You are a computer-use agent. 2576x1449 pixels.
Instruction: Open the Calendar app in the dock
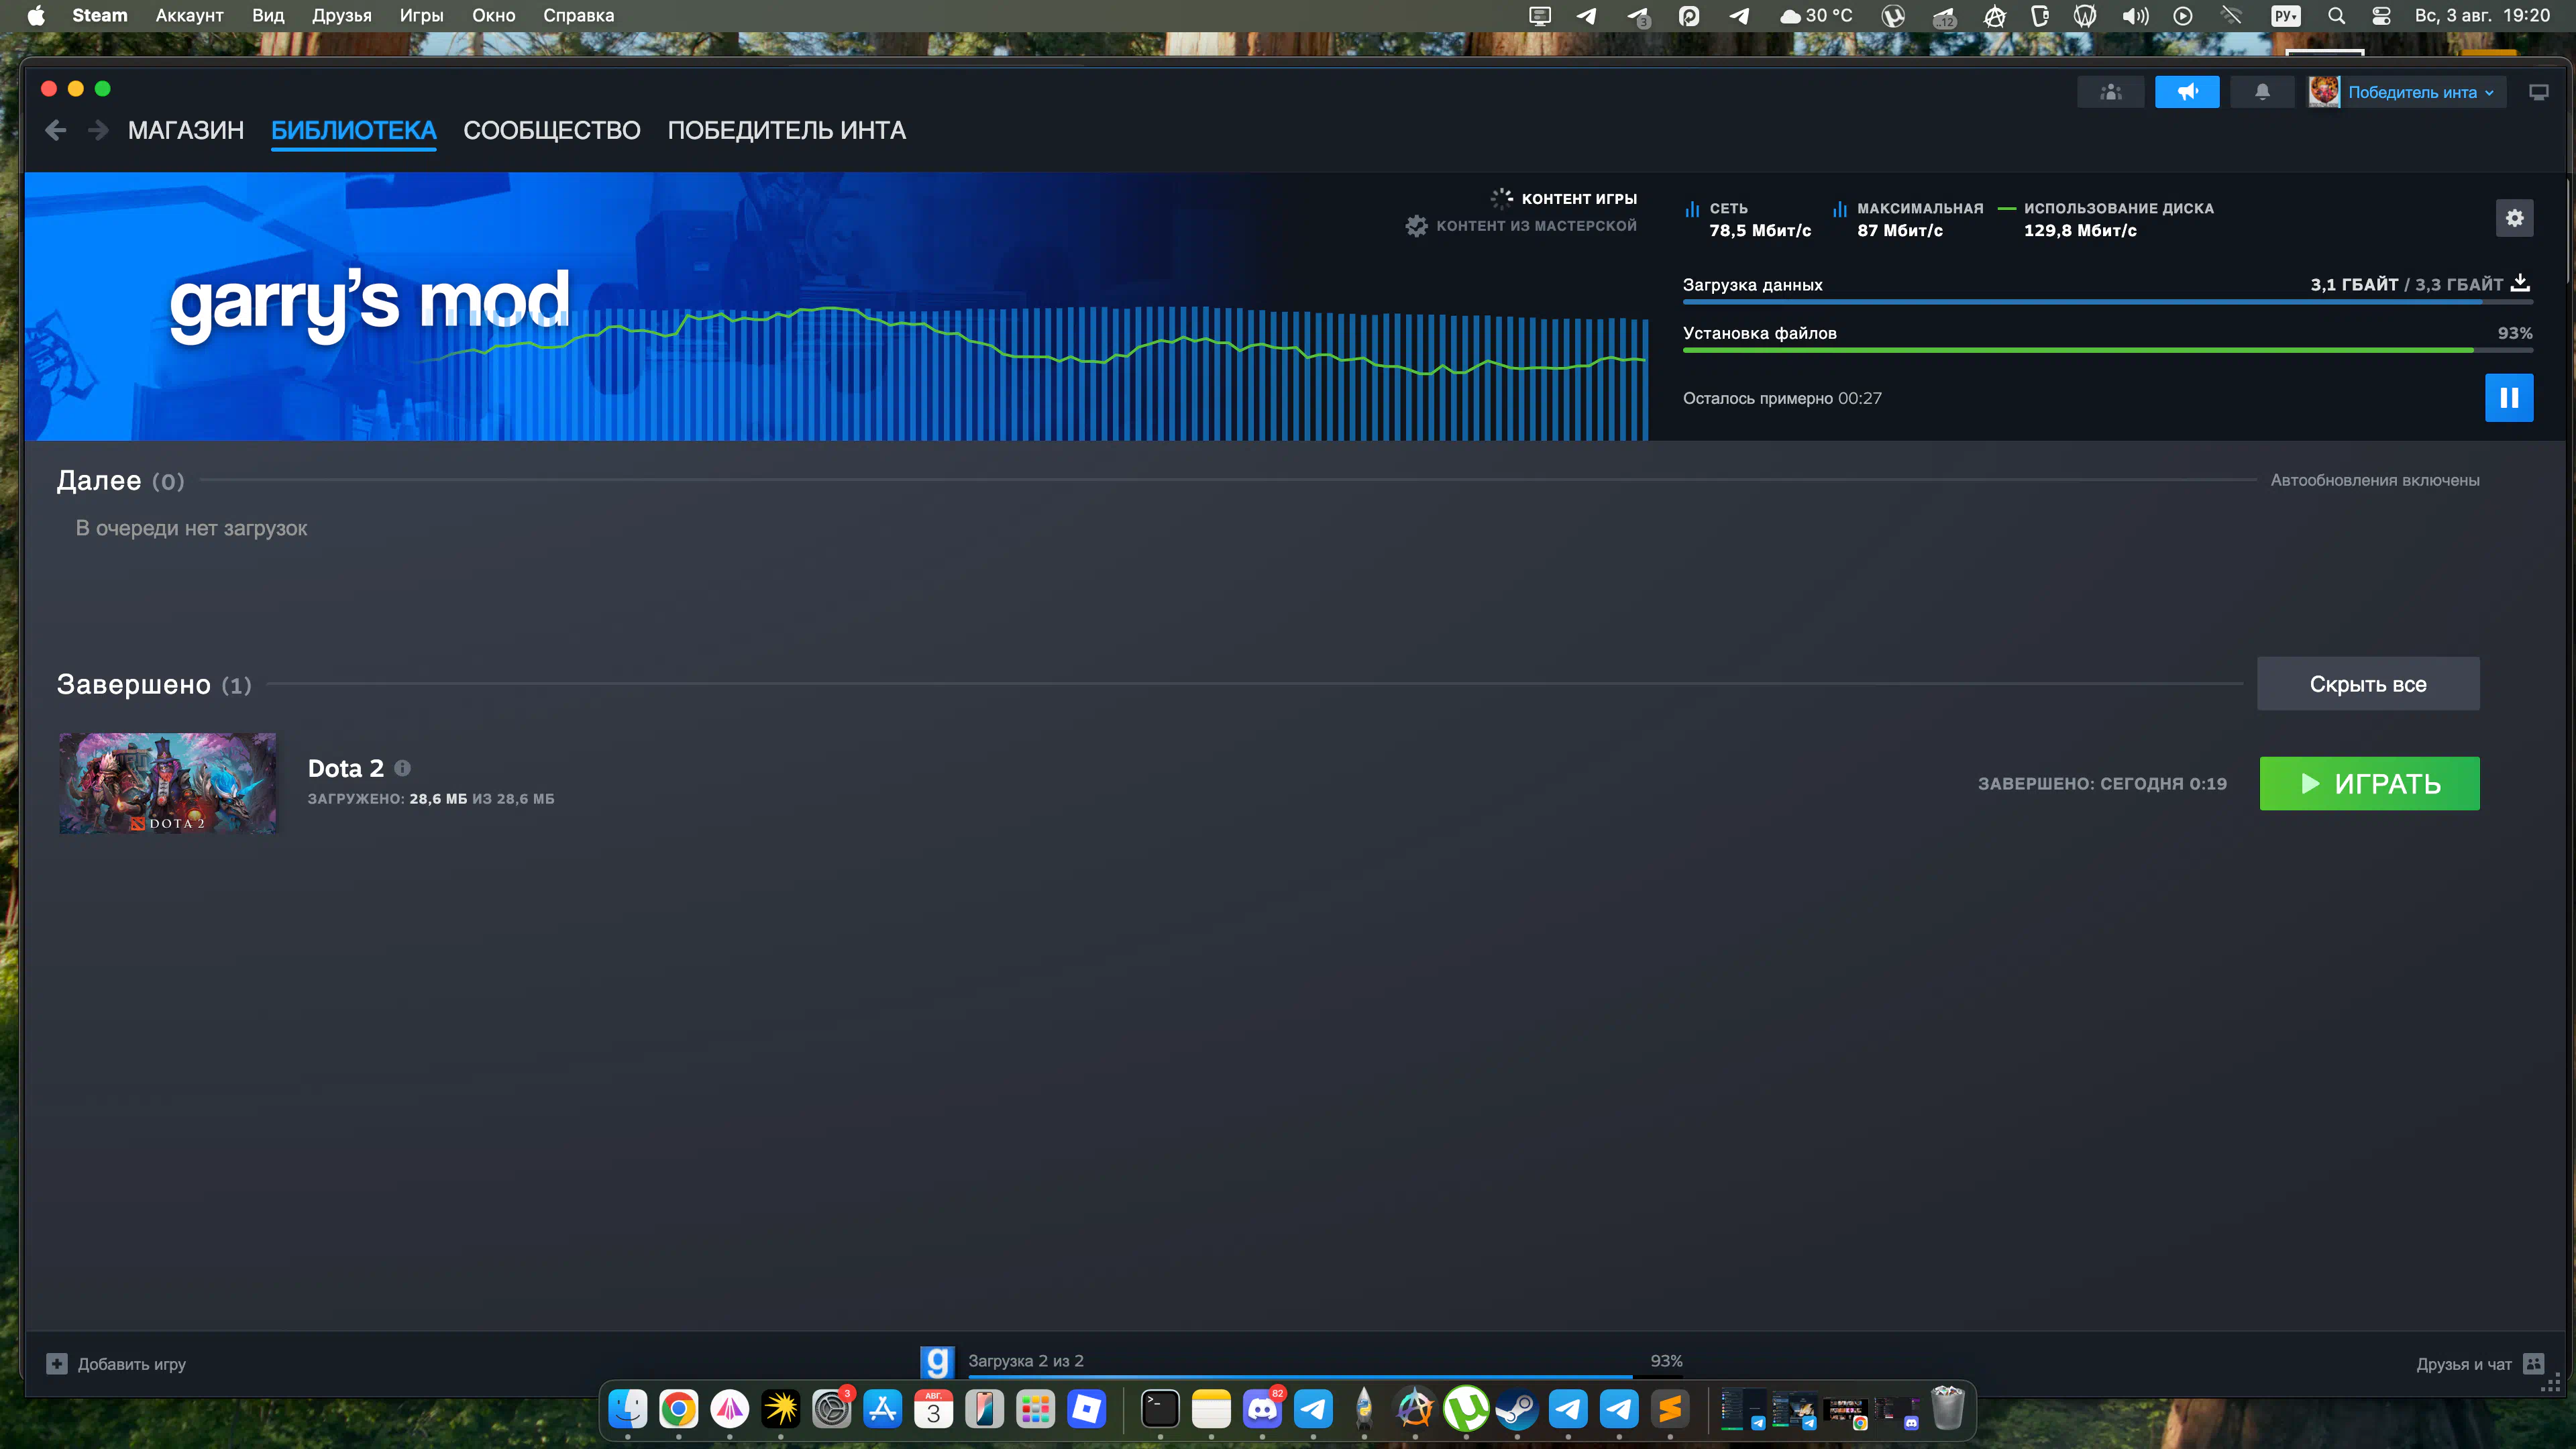coord(934,1410)
